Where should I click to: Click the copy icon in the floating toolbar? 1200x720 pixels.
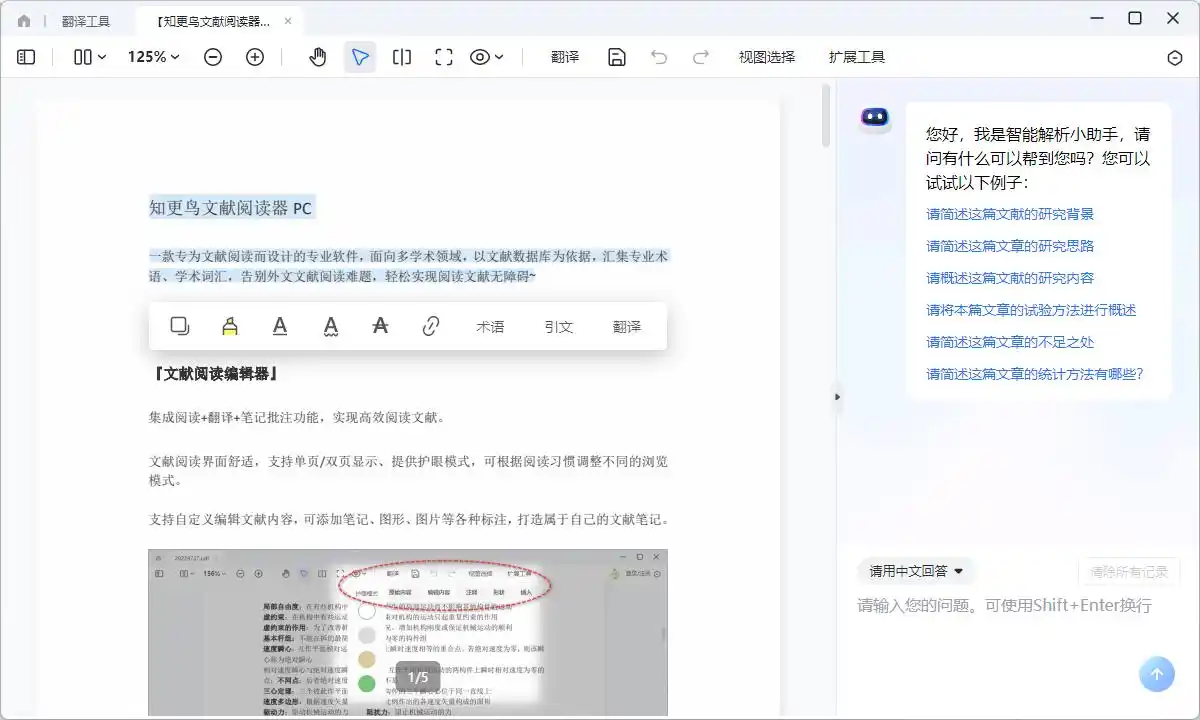click(x=180, y=325)
